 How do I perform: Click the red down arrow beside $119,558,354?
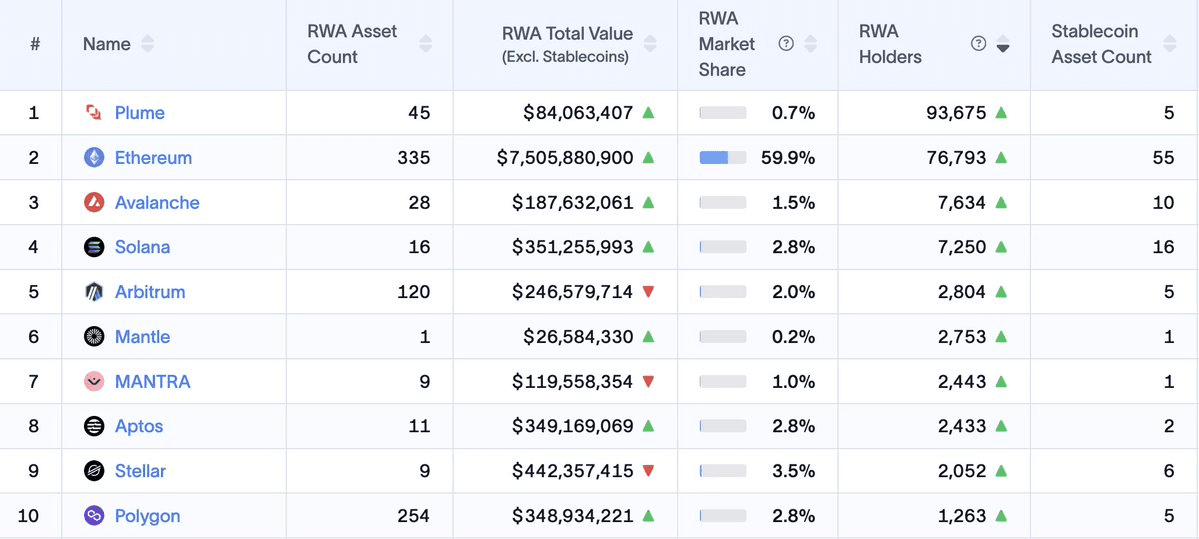pyautogui.click(x=648, y=382)
